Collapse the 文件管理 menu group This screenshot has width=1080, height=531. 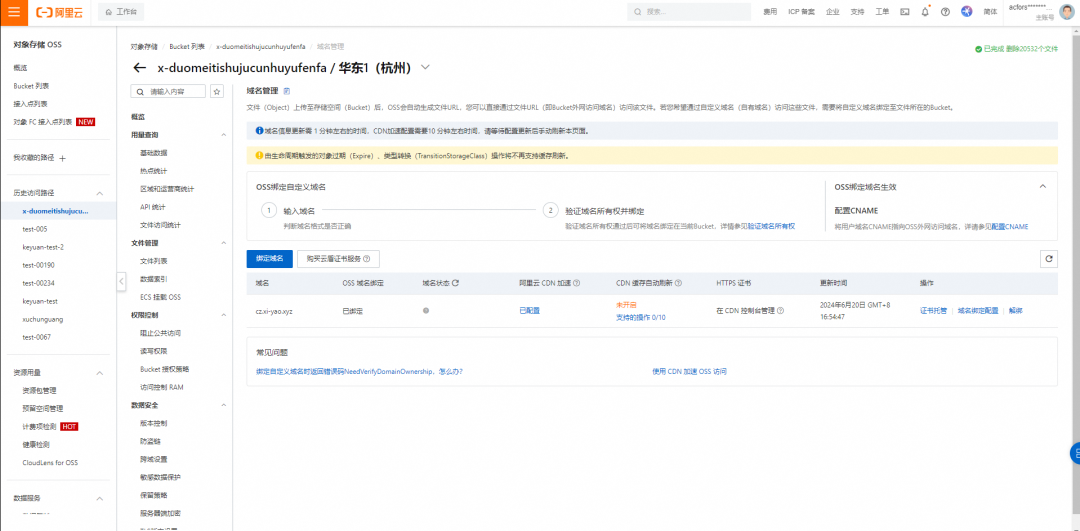pyautogui.click(x=223, y=243)
